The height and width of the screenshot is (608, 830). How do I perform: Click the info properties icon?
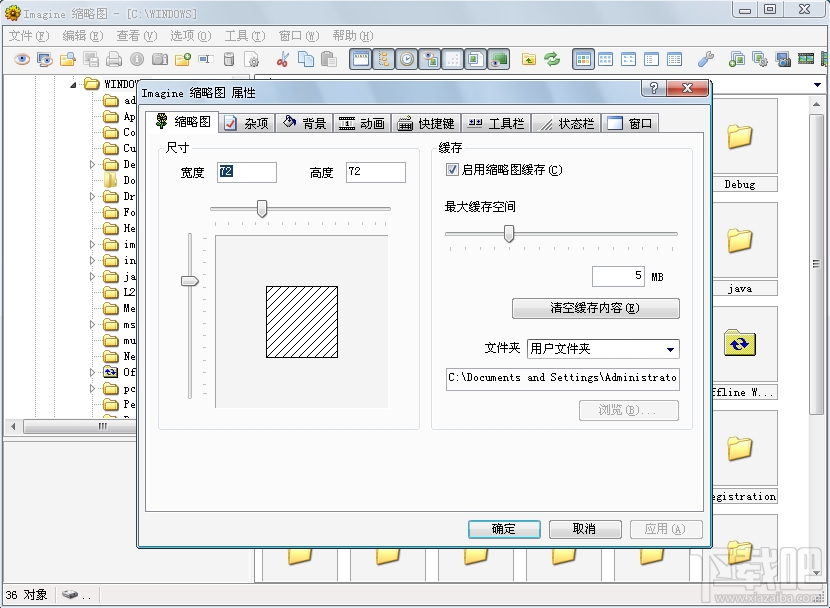point(137,59)
